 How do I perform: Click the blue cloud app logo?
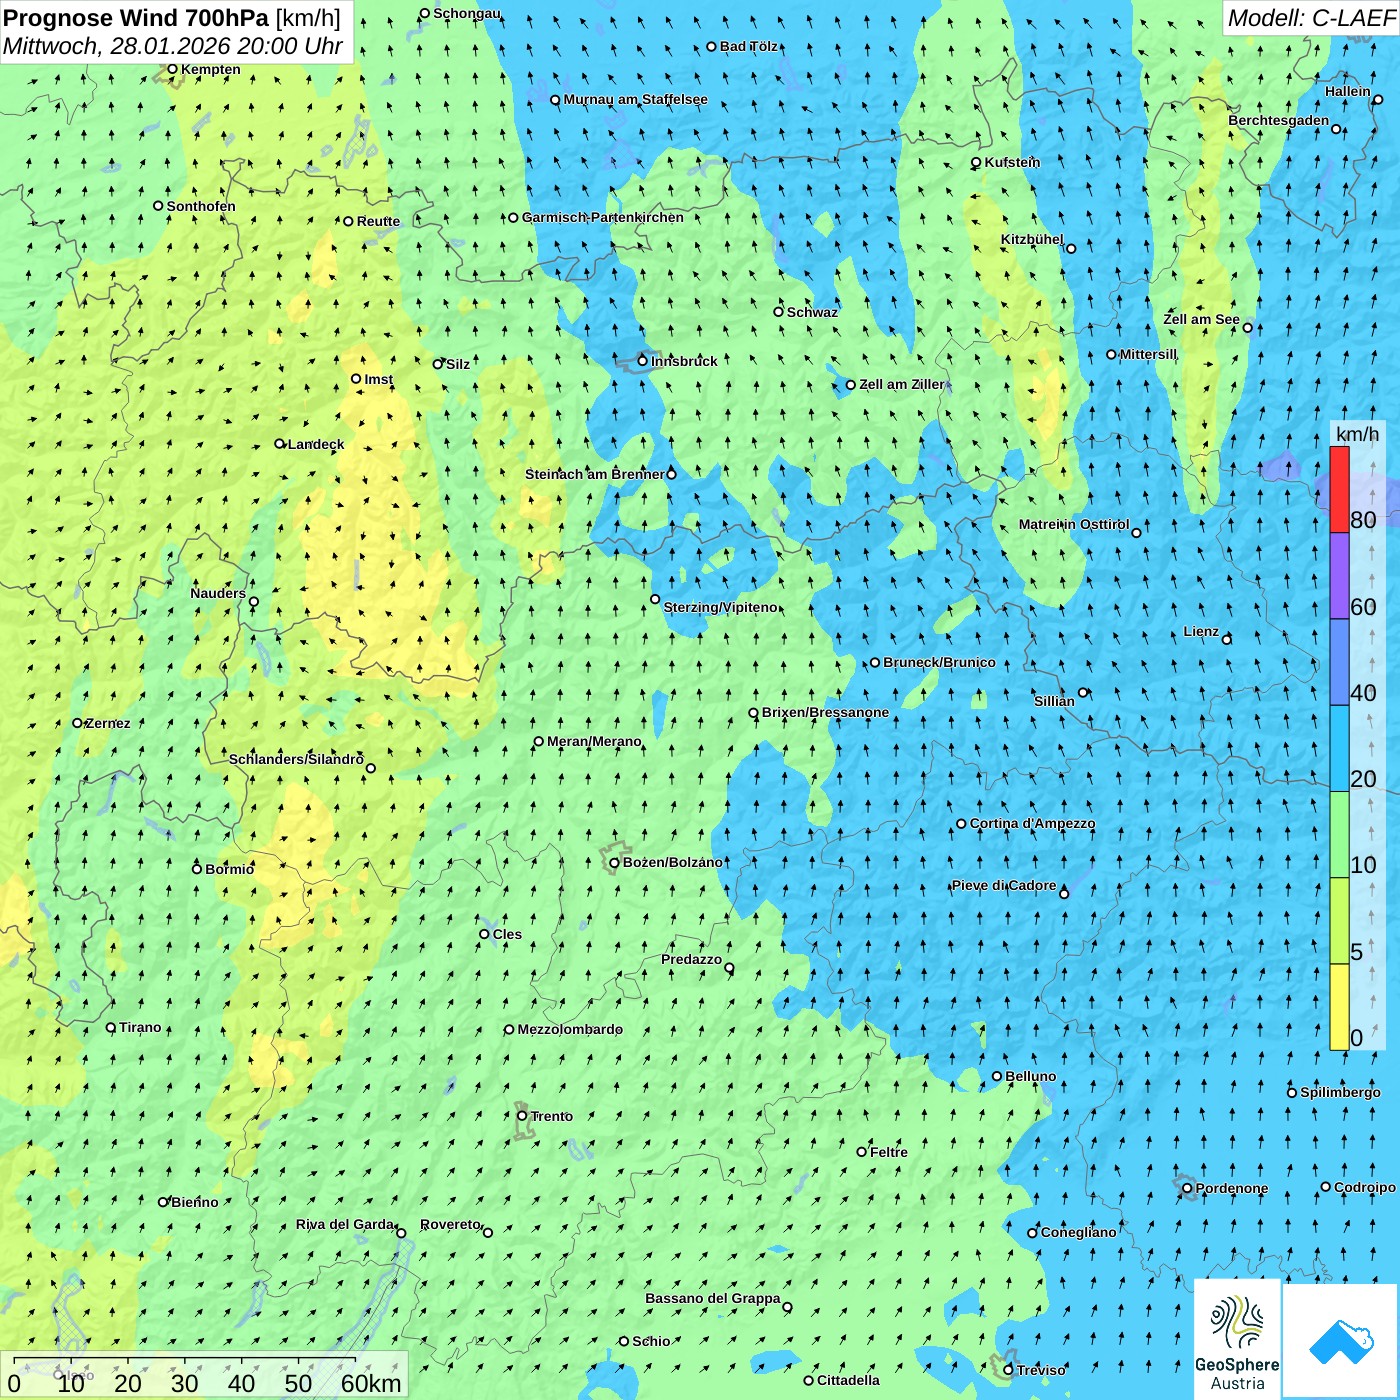pos(1340,1340)
